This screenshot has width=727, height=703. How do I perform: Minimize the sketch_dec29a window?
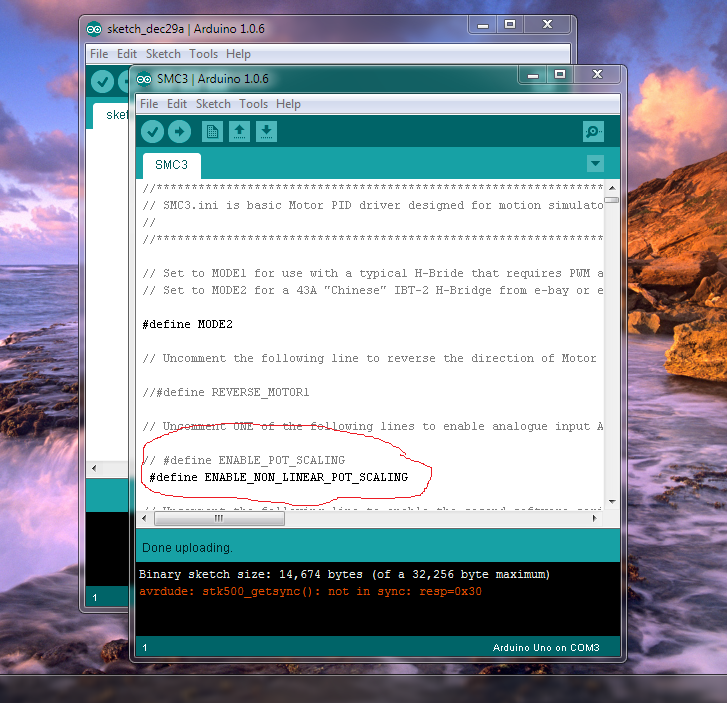coord(483,25)
